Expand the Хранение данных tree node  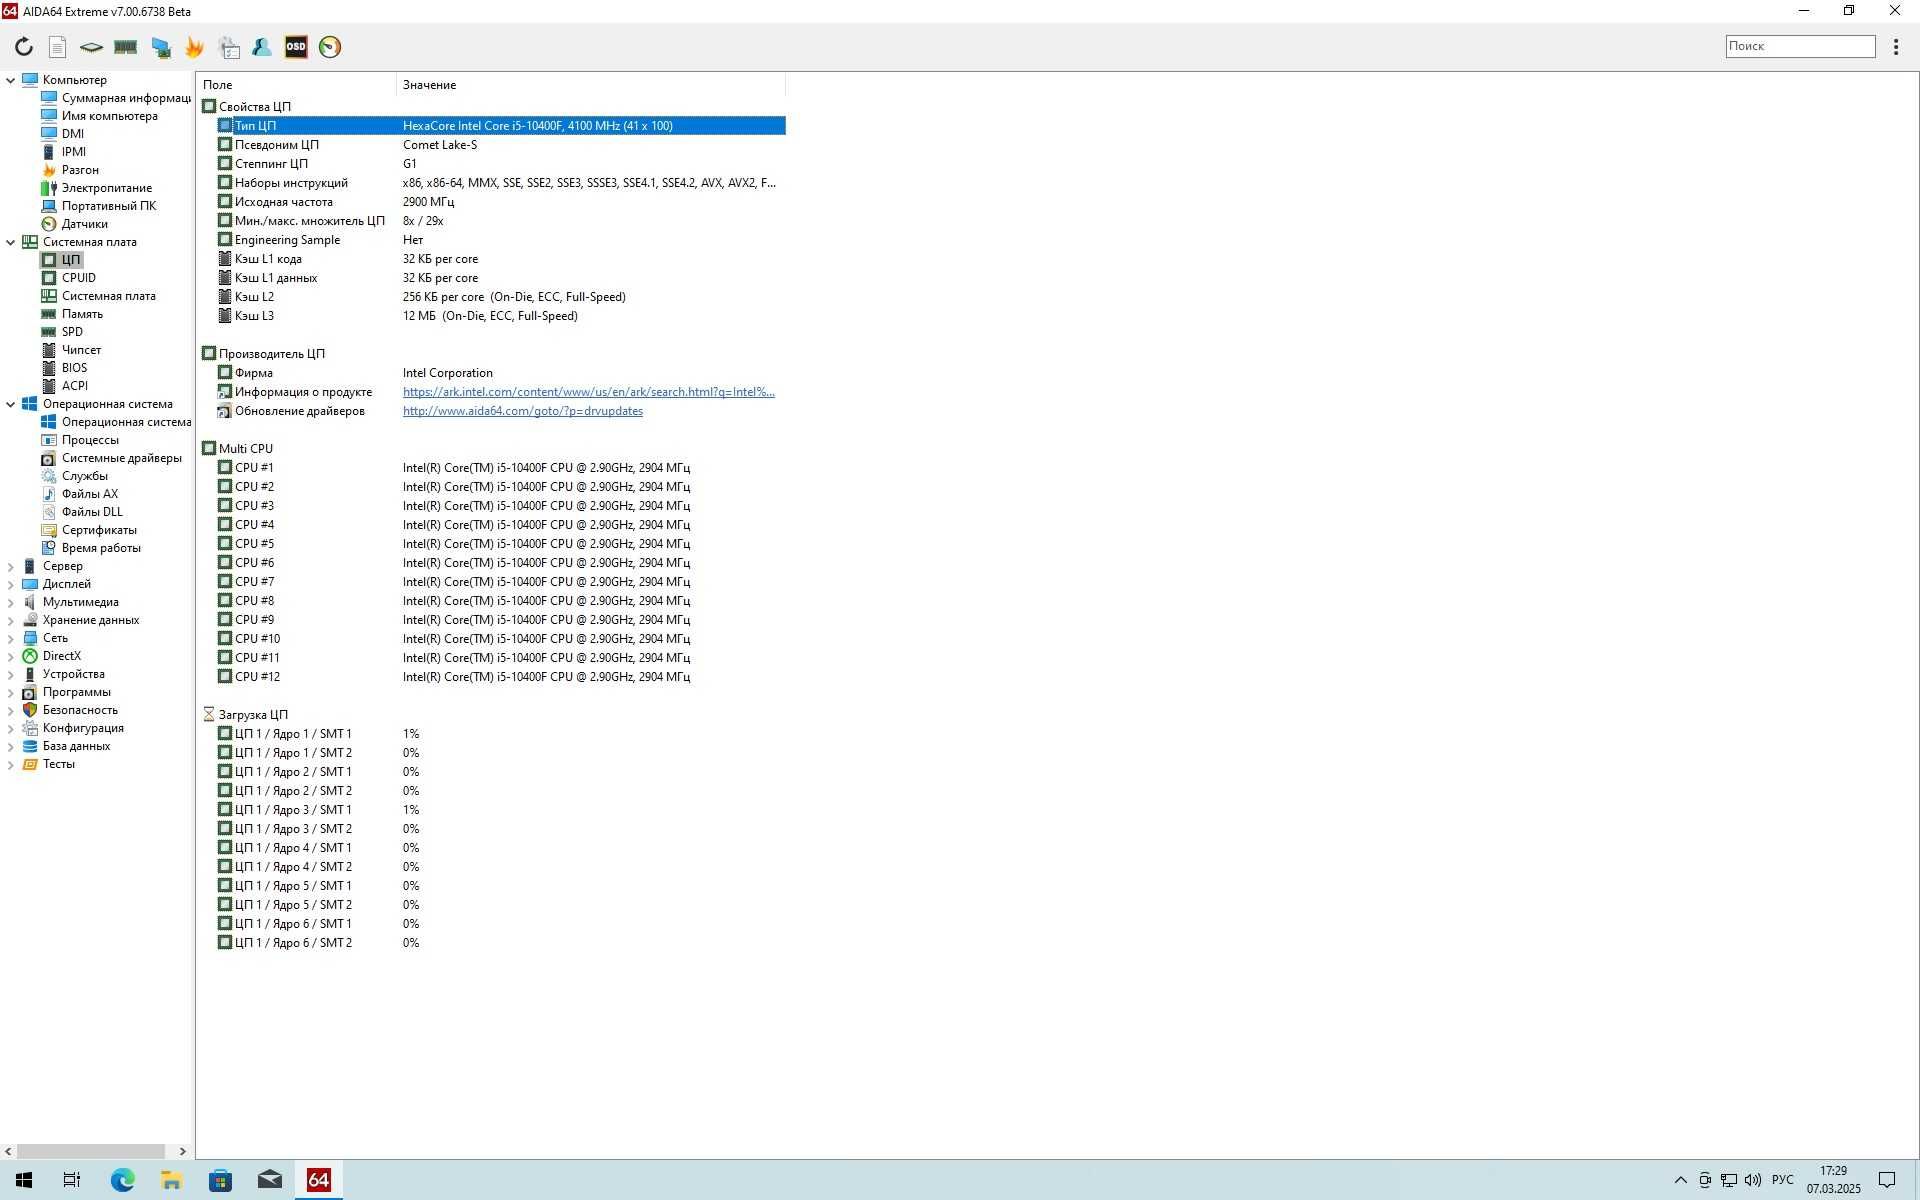click(11, 620)
